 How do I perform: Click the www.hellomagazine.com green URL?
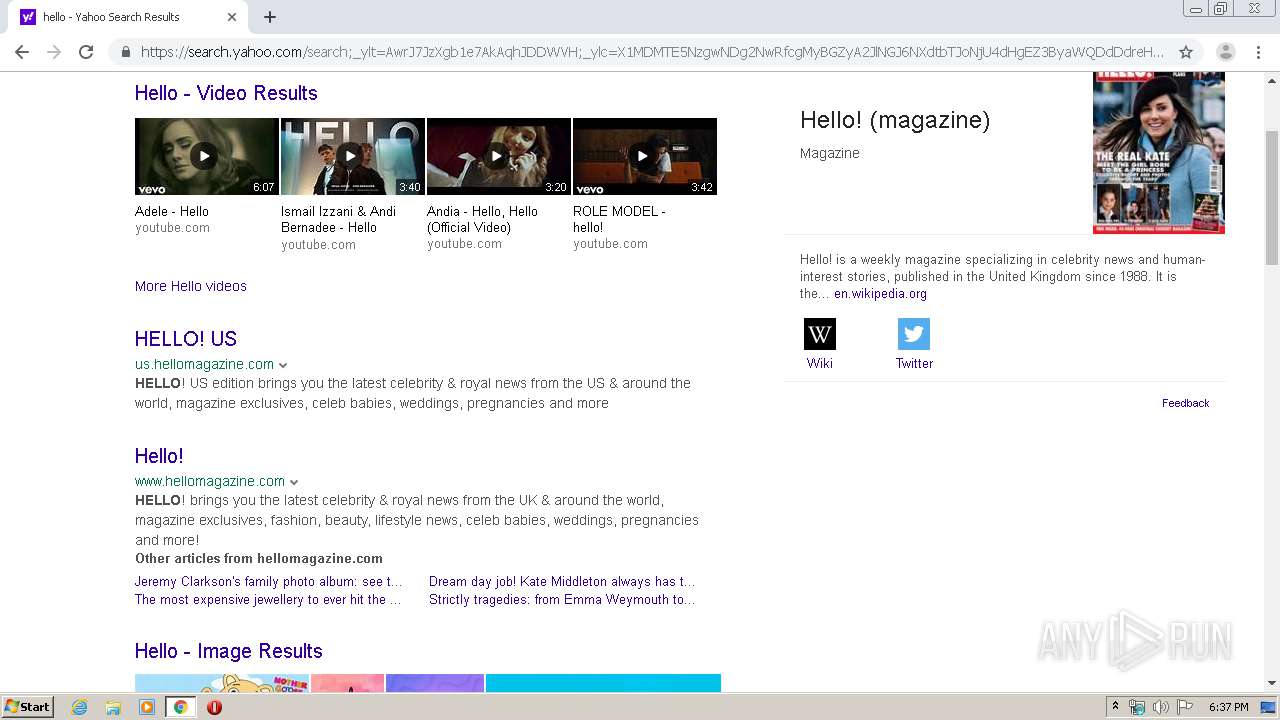[x=210, y=481]
